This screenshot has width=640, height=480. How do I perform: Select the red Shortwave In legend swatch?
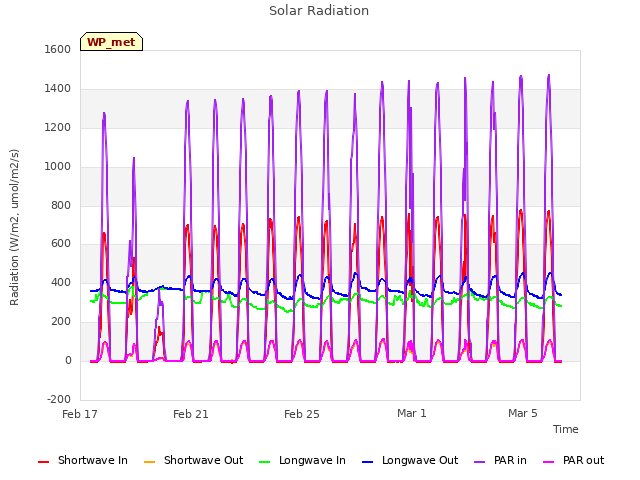(x=43, y=462)
